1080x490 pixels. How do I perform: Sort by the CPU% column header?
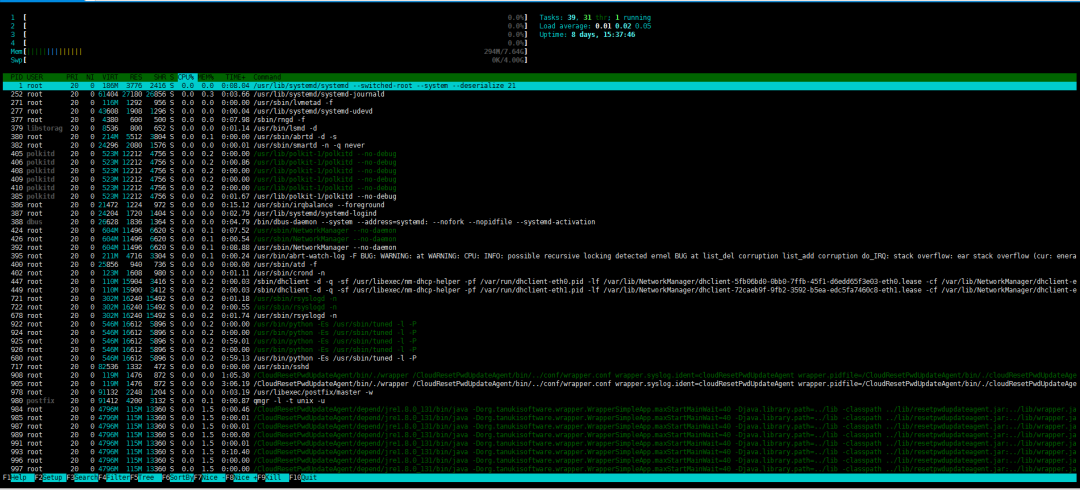pos(186,76)
